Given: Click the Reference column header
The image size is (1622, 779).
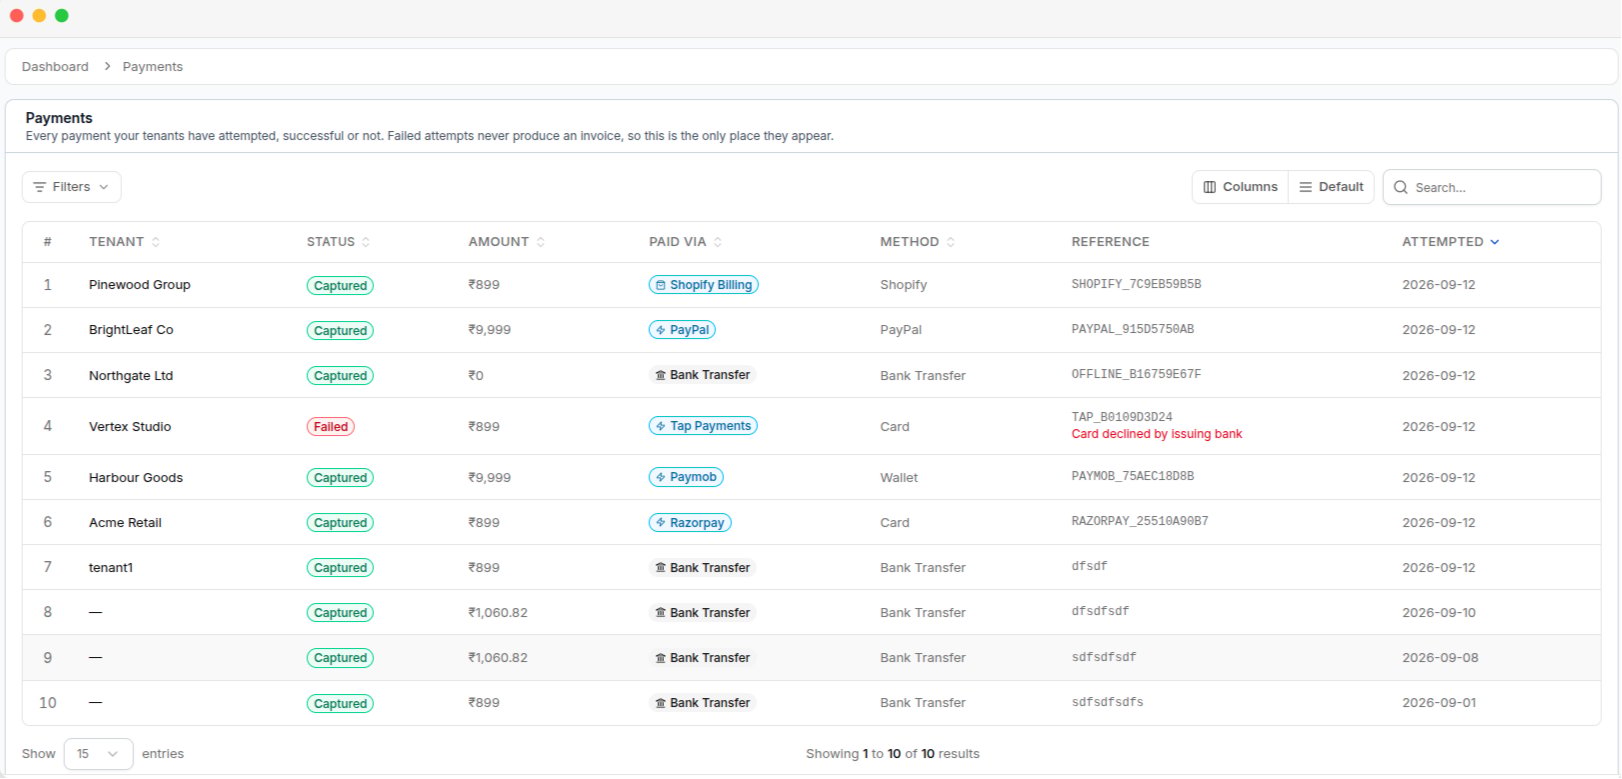Looking at the screenshot, I should pos(1110,242).
